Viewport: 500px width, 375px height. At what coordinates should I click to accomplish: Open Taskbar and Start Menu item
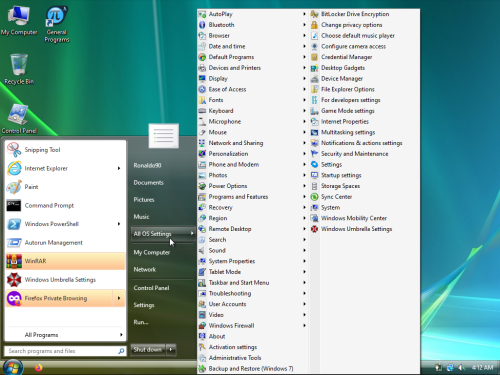(253, 283)
